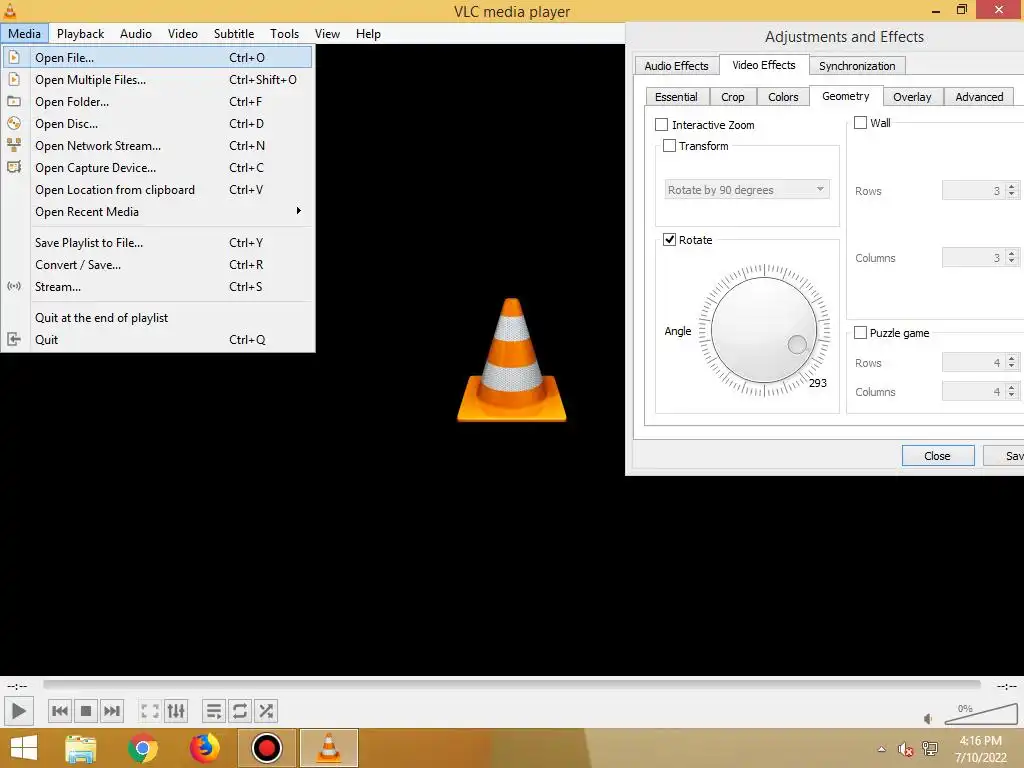Click the muted volume tray icon

coord(905,750)
